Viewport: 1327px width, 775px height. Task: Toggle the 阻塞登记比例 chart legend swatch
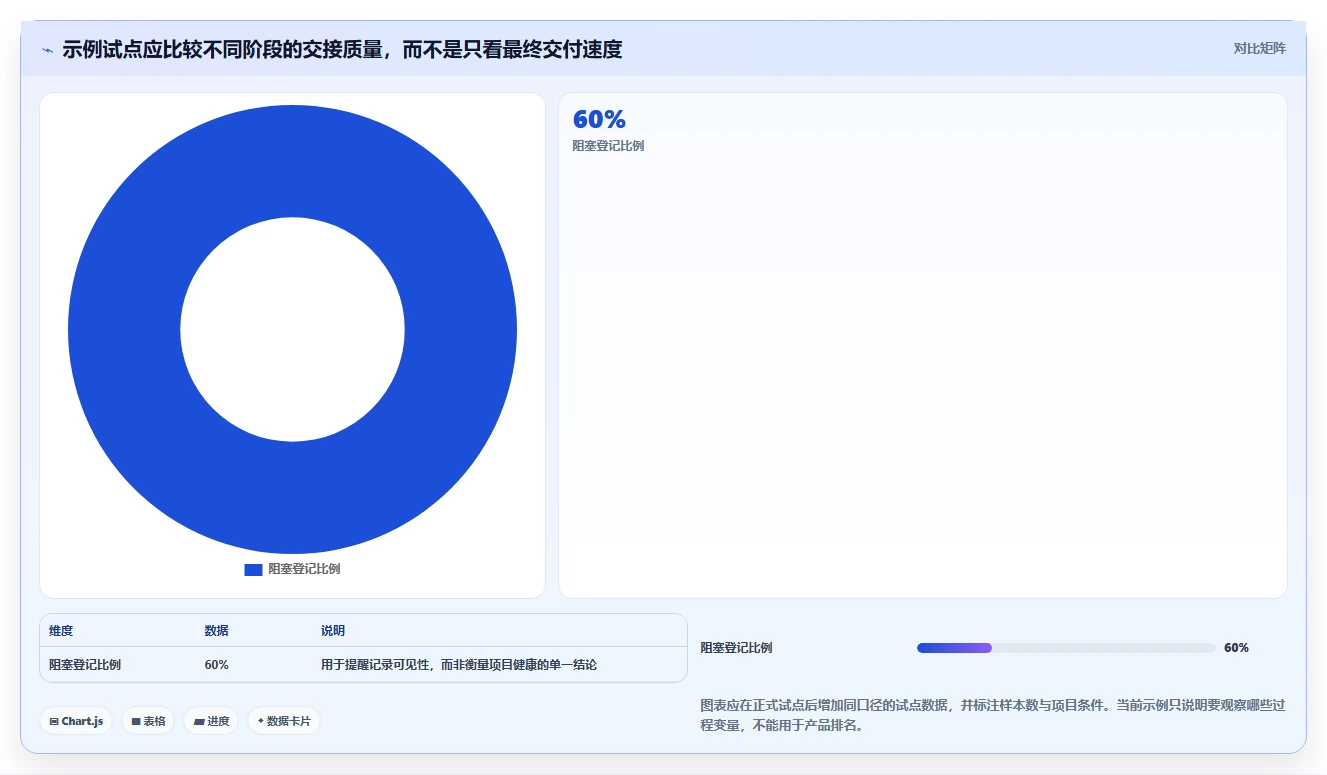pyautogui.click(x=253, y=569)
